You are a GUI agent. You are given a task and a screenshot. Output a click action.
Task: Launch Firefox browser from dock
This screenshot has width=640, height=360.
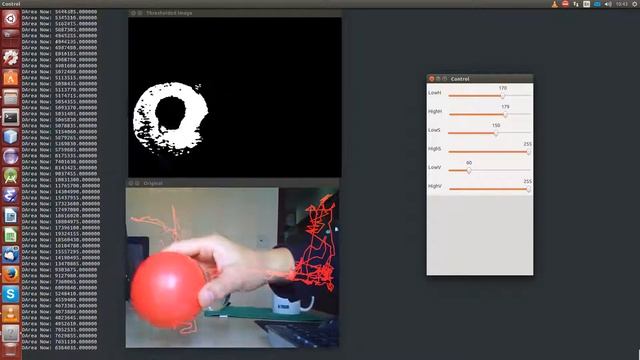tap(11, 275)
